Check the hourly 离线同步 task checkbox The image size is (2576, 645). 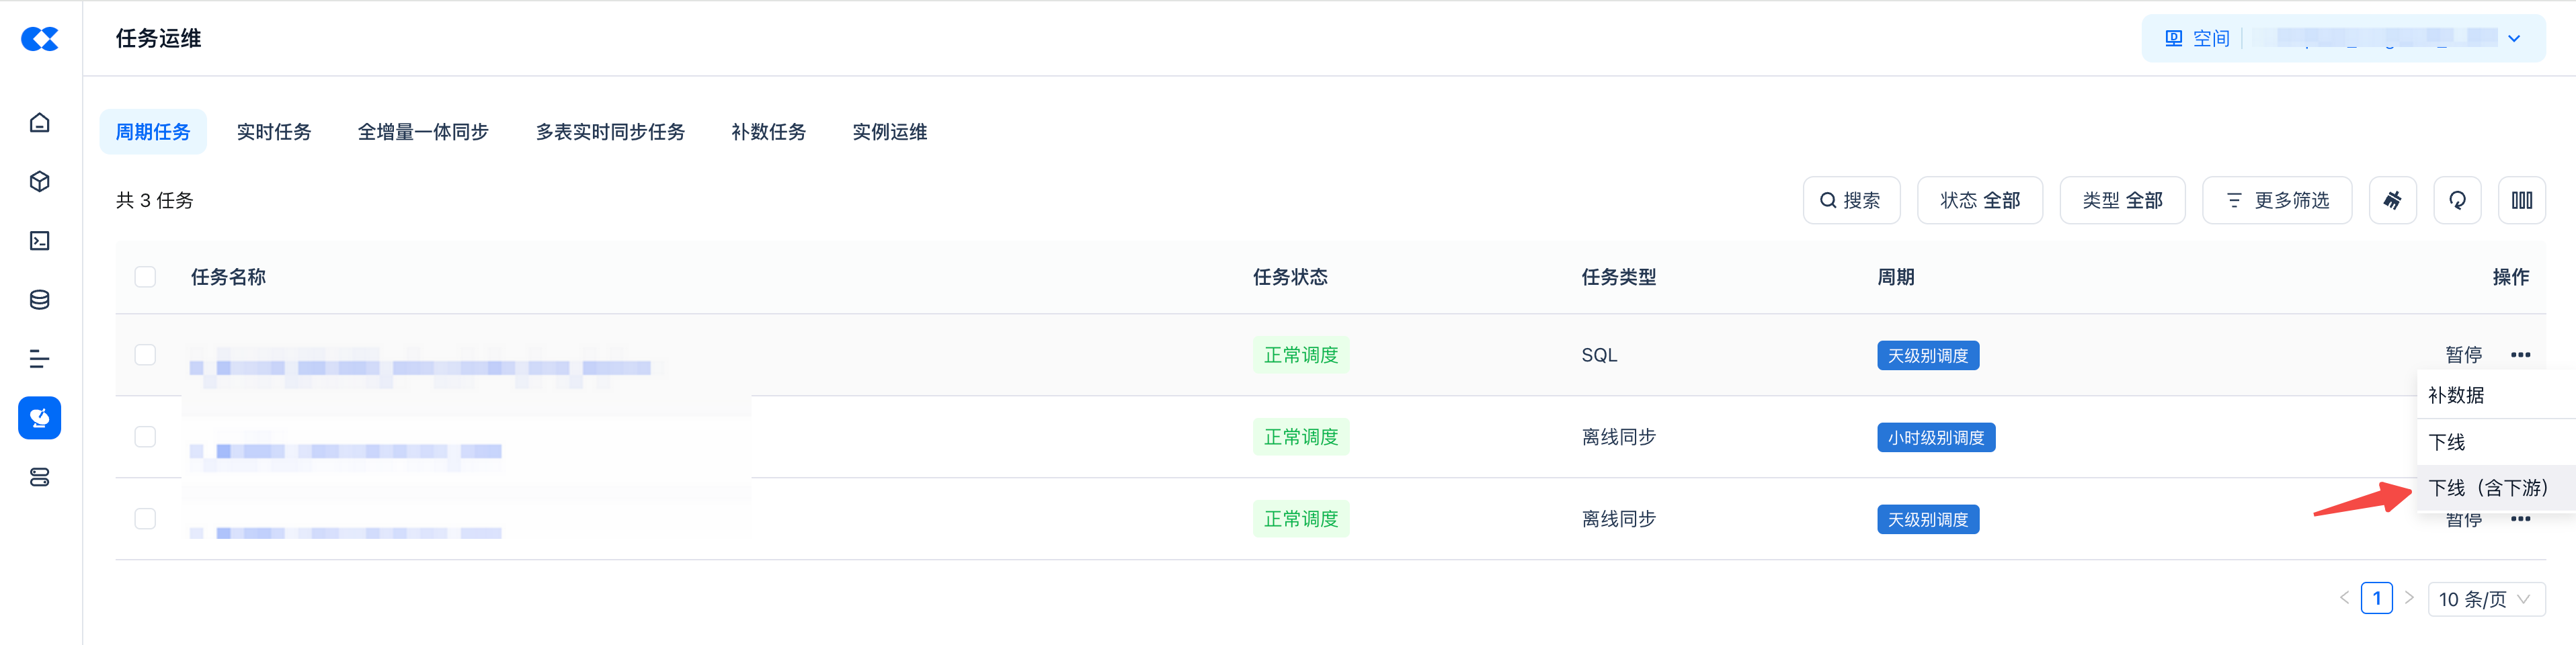click(145, 437)
